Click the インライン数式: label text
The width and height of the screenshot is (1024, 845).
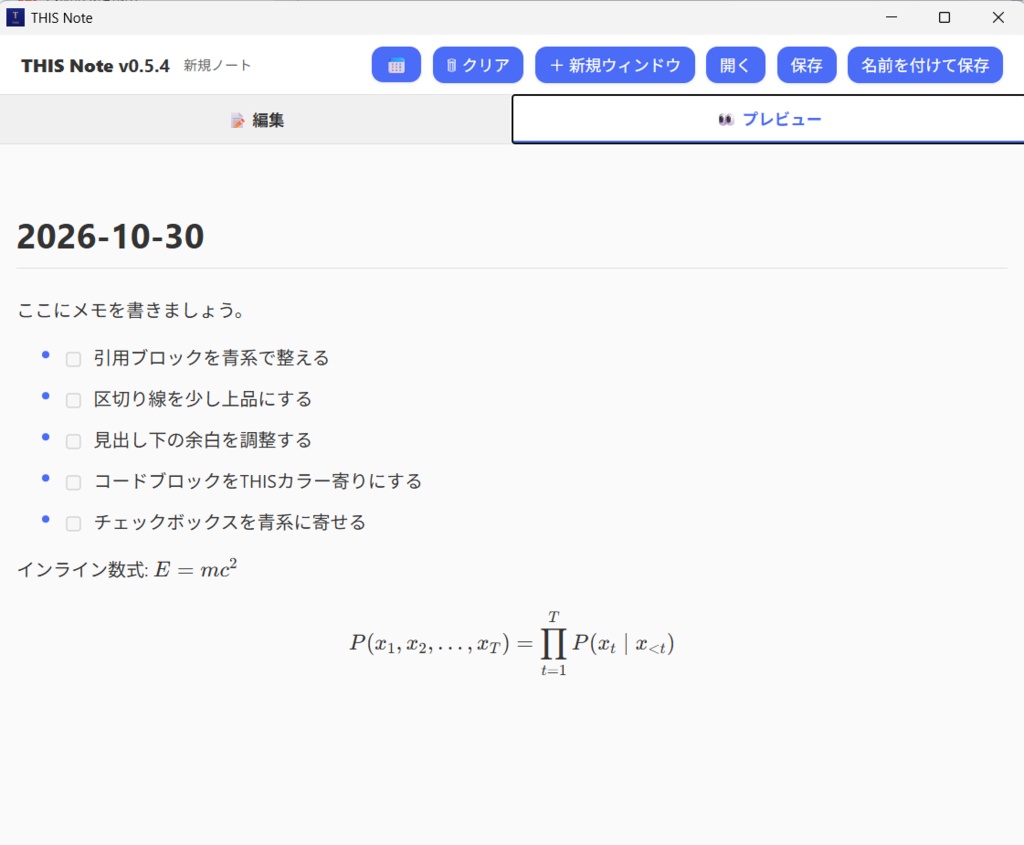83,570
